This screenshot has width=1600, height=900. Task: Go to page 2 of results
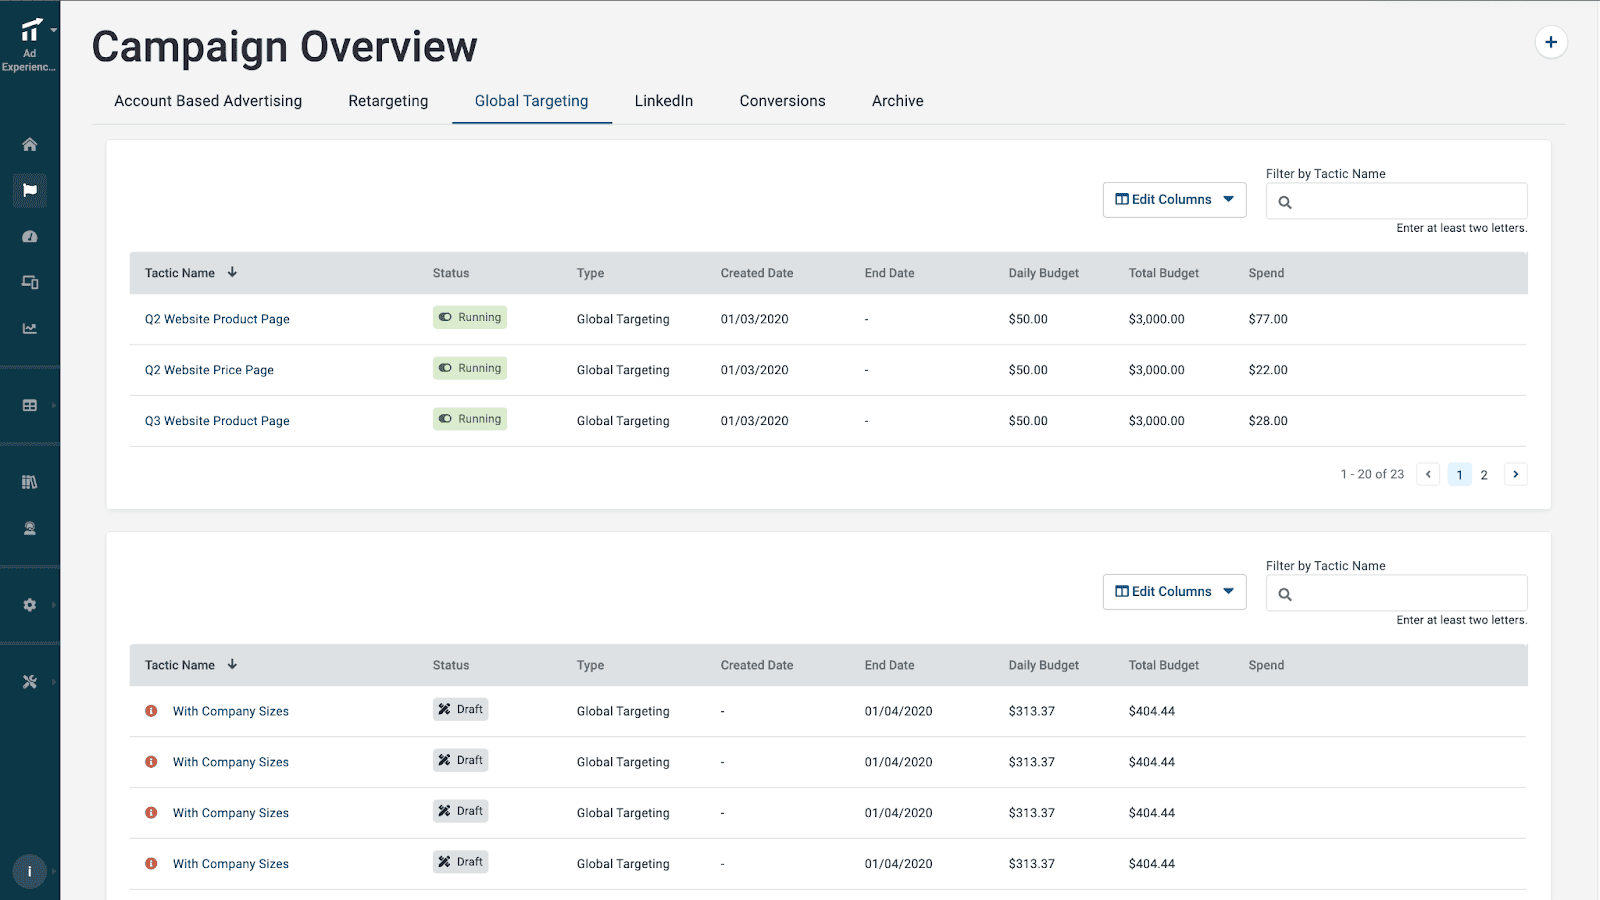[1484, 475]
